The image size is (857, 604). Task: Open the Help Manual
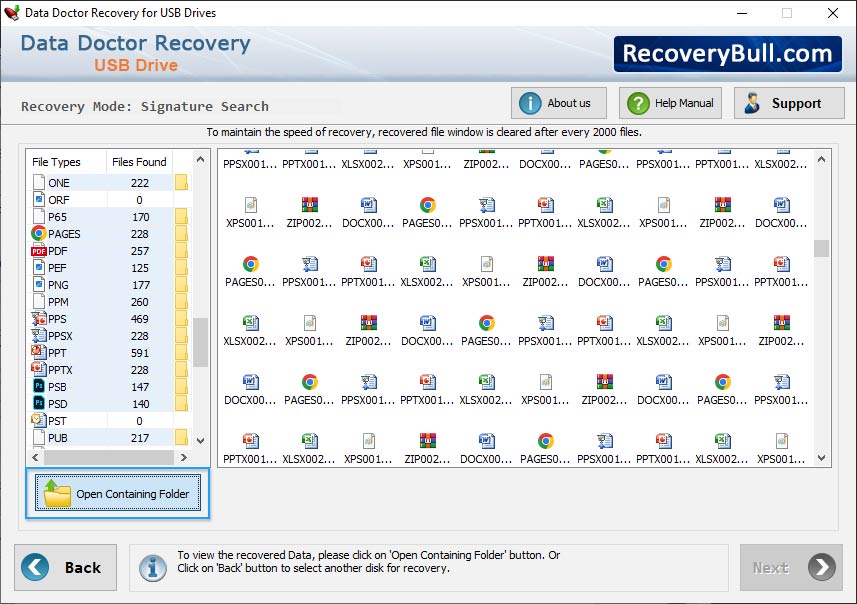(x=670, y=103)
